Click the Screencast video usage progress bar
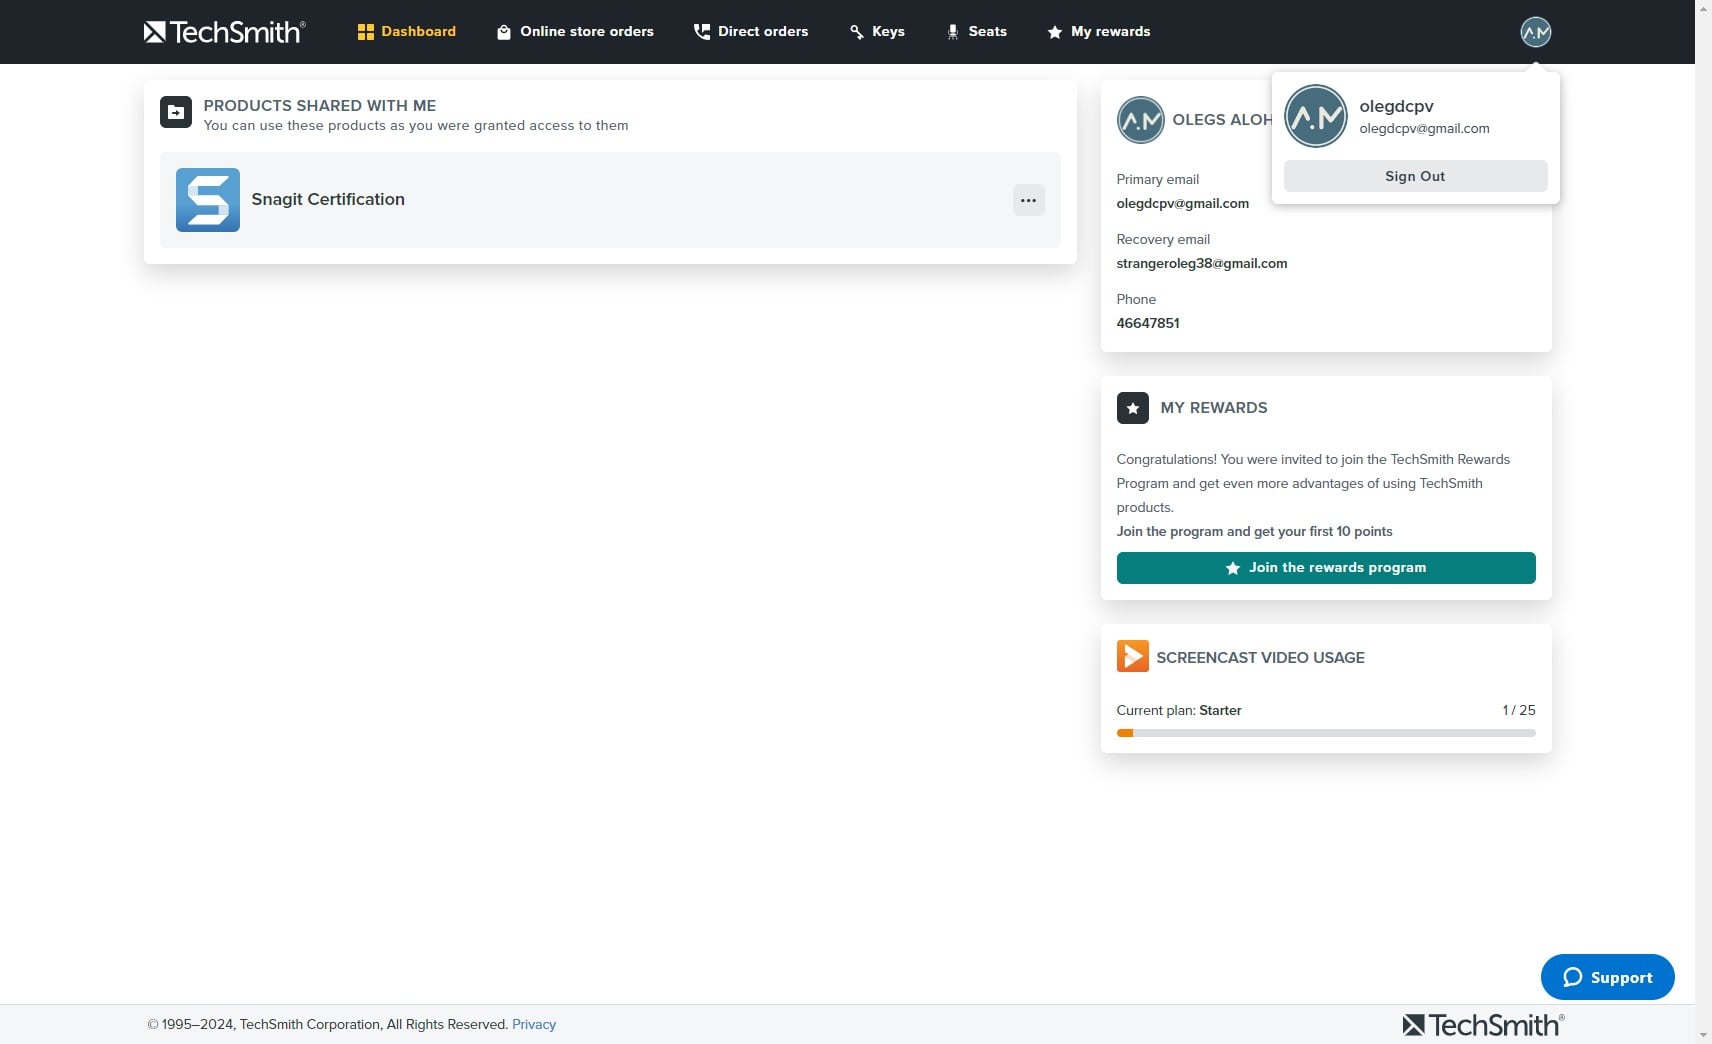This screenshot has width=1712, height=1044. click(1326, 733)
